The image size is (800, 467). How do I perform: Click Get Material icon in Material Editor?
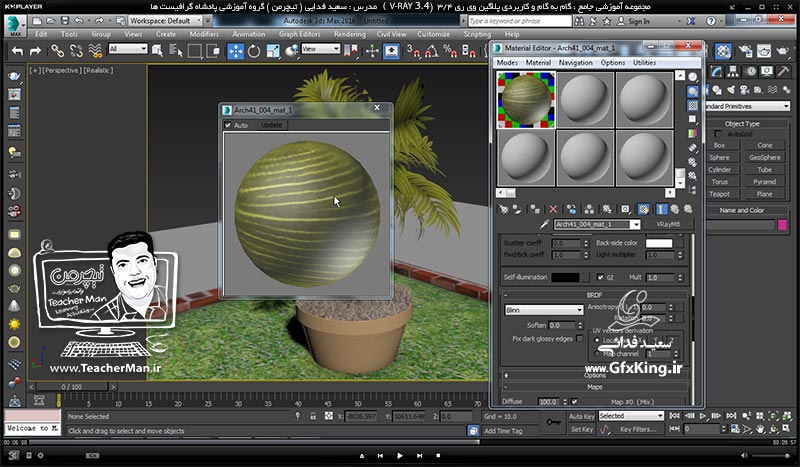(504, 209)
